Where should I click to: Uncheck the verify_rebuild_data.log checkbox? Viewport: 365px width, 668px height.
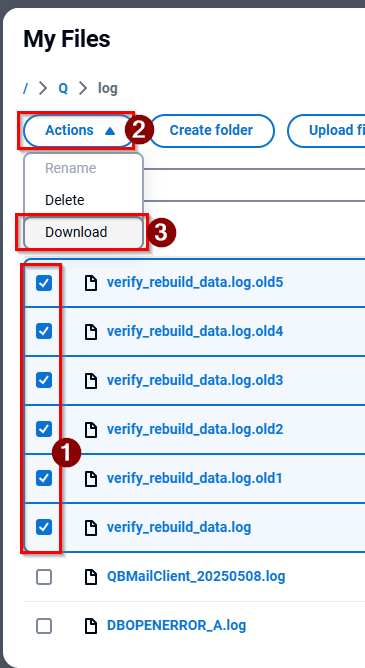44,527
